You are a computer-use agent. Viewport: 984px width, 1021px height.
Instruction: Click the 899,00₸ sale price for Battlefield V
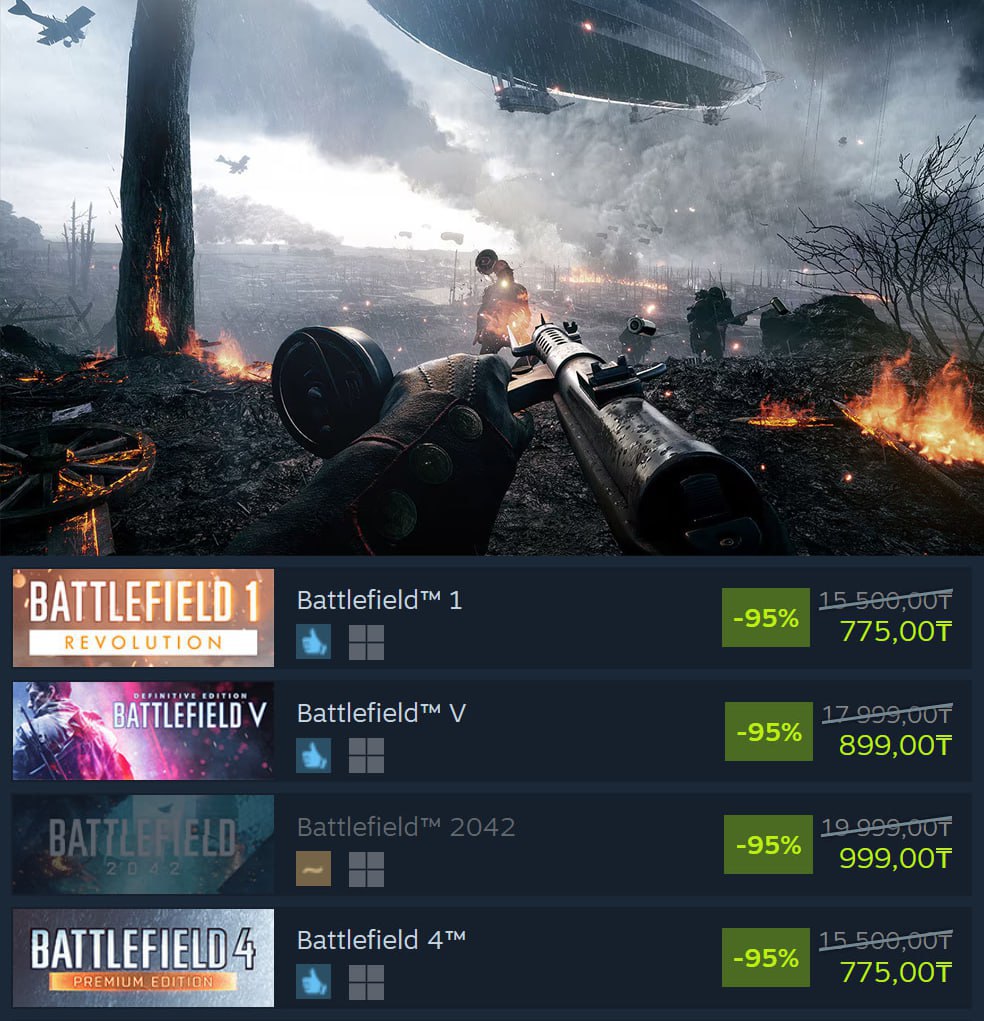(x=895, y=745)
